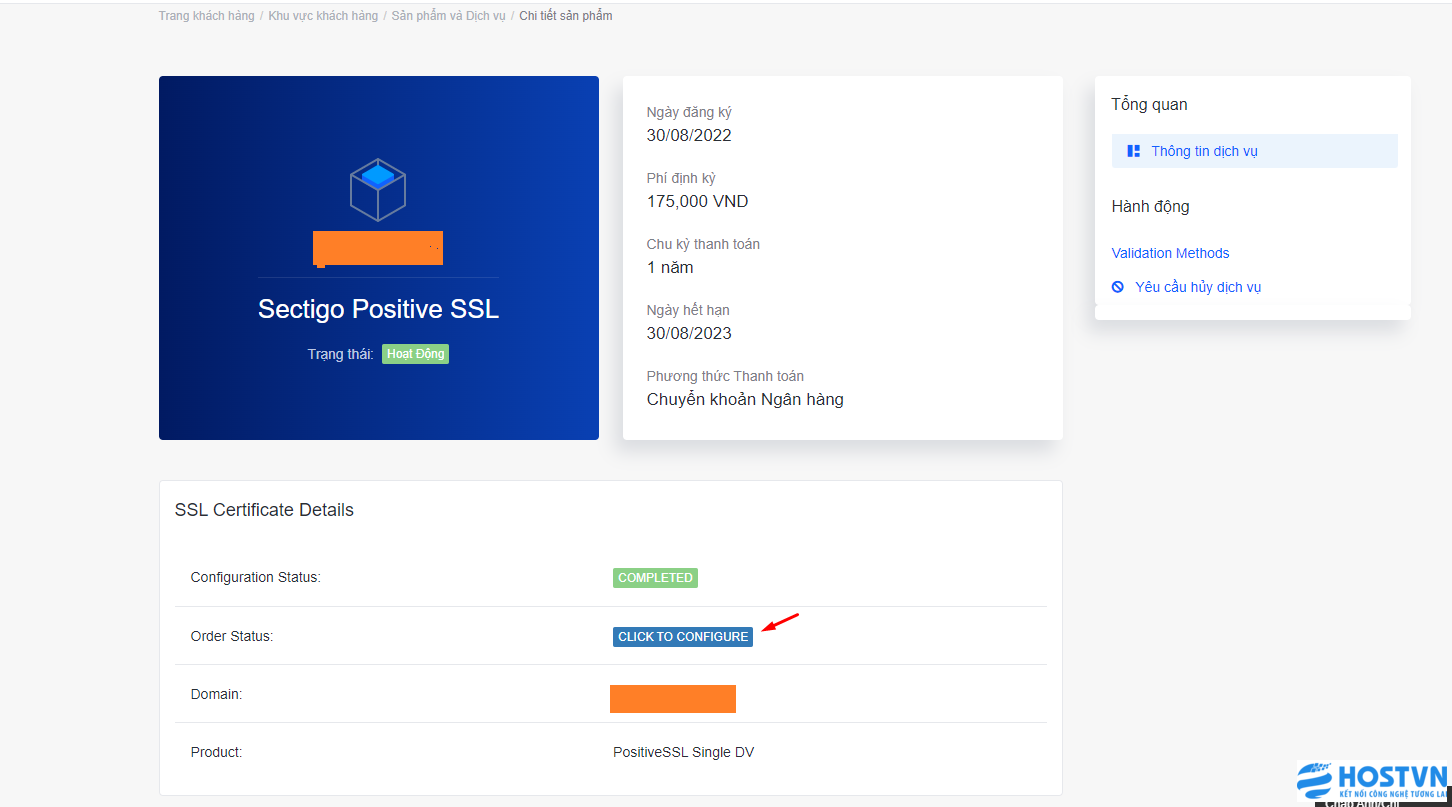
Task: Click the Domain label
Action: pyautogui.click(x=216, y=694)
